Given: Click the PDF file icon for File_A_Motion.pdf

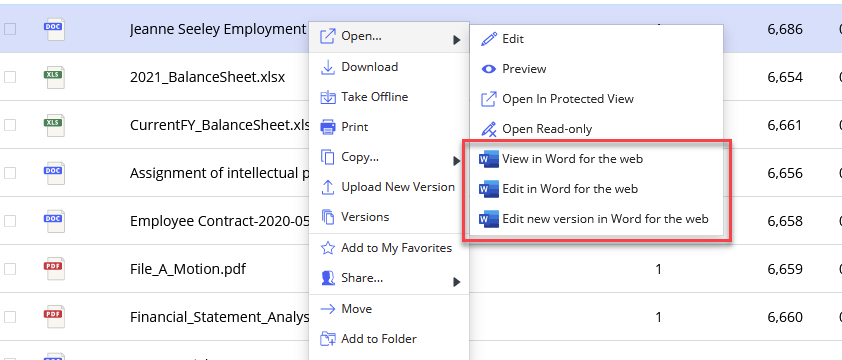Looking at the screenshot, I should [54, 269].
